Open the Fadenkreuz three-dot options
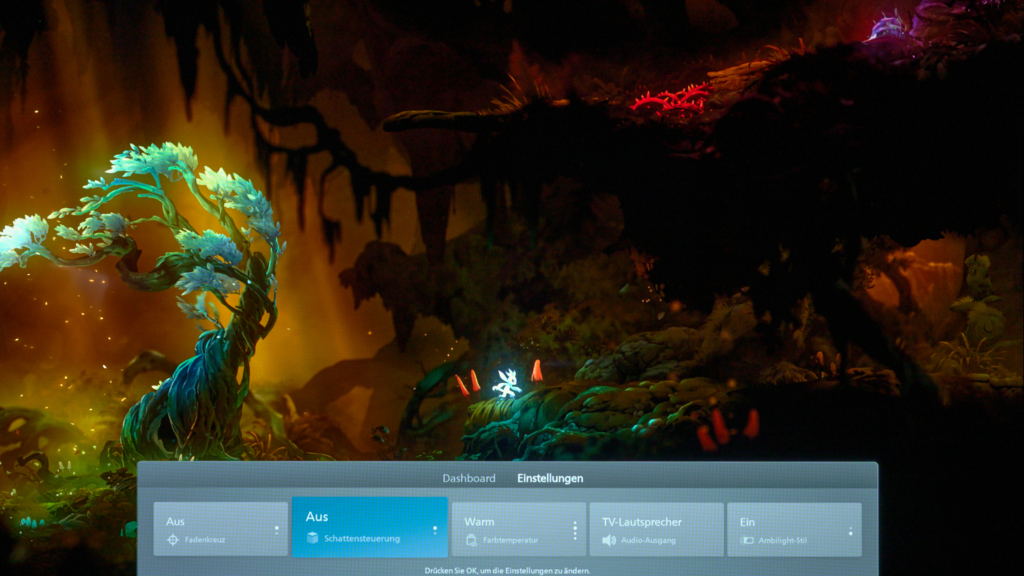Screen dimensions: 1024x576 (277, 530)
